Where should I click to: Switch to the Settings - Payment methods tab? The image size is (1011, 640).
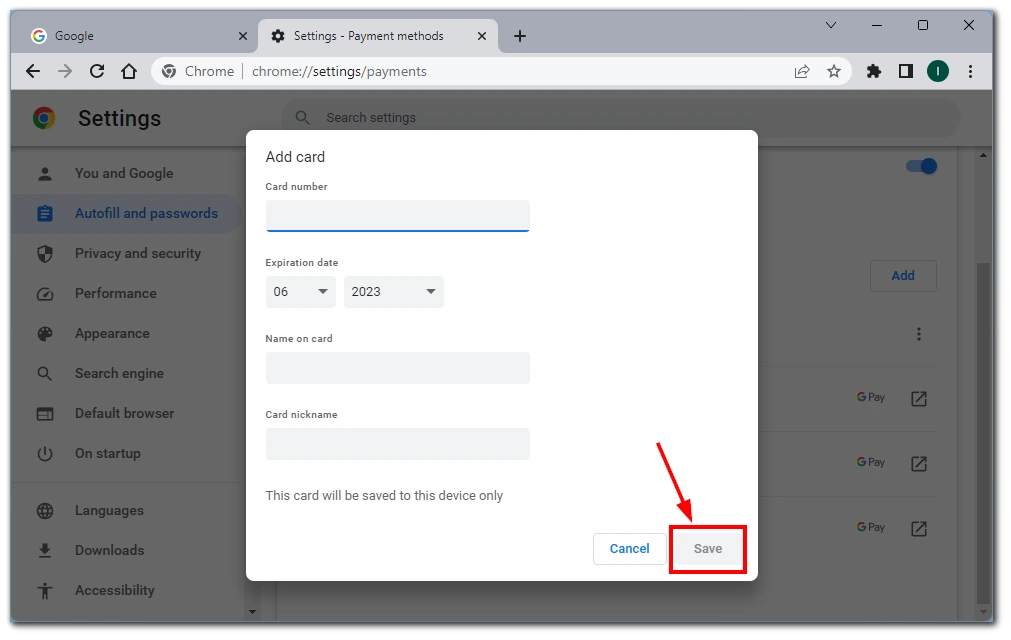coord(378,36)
